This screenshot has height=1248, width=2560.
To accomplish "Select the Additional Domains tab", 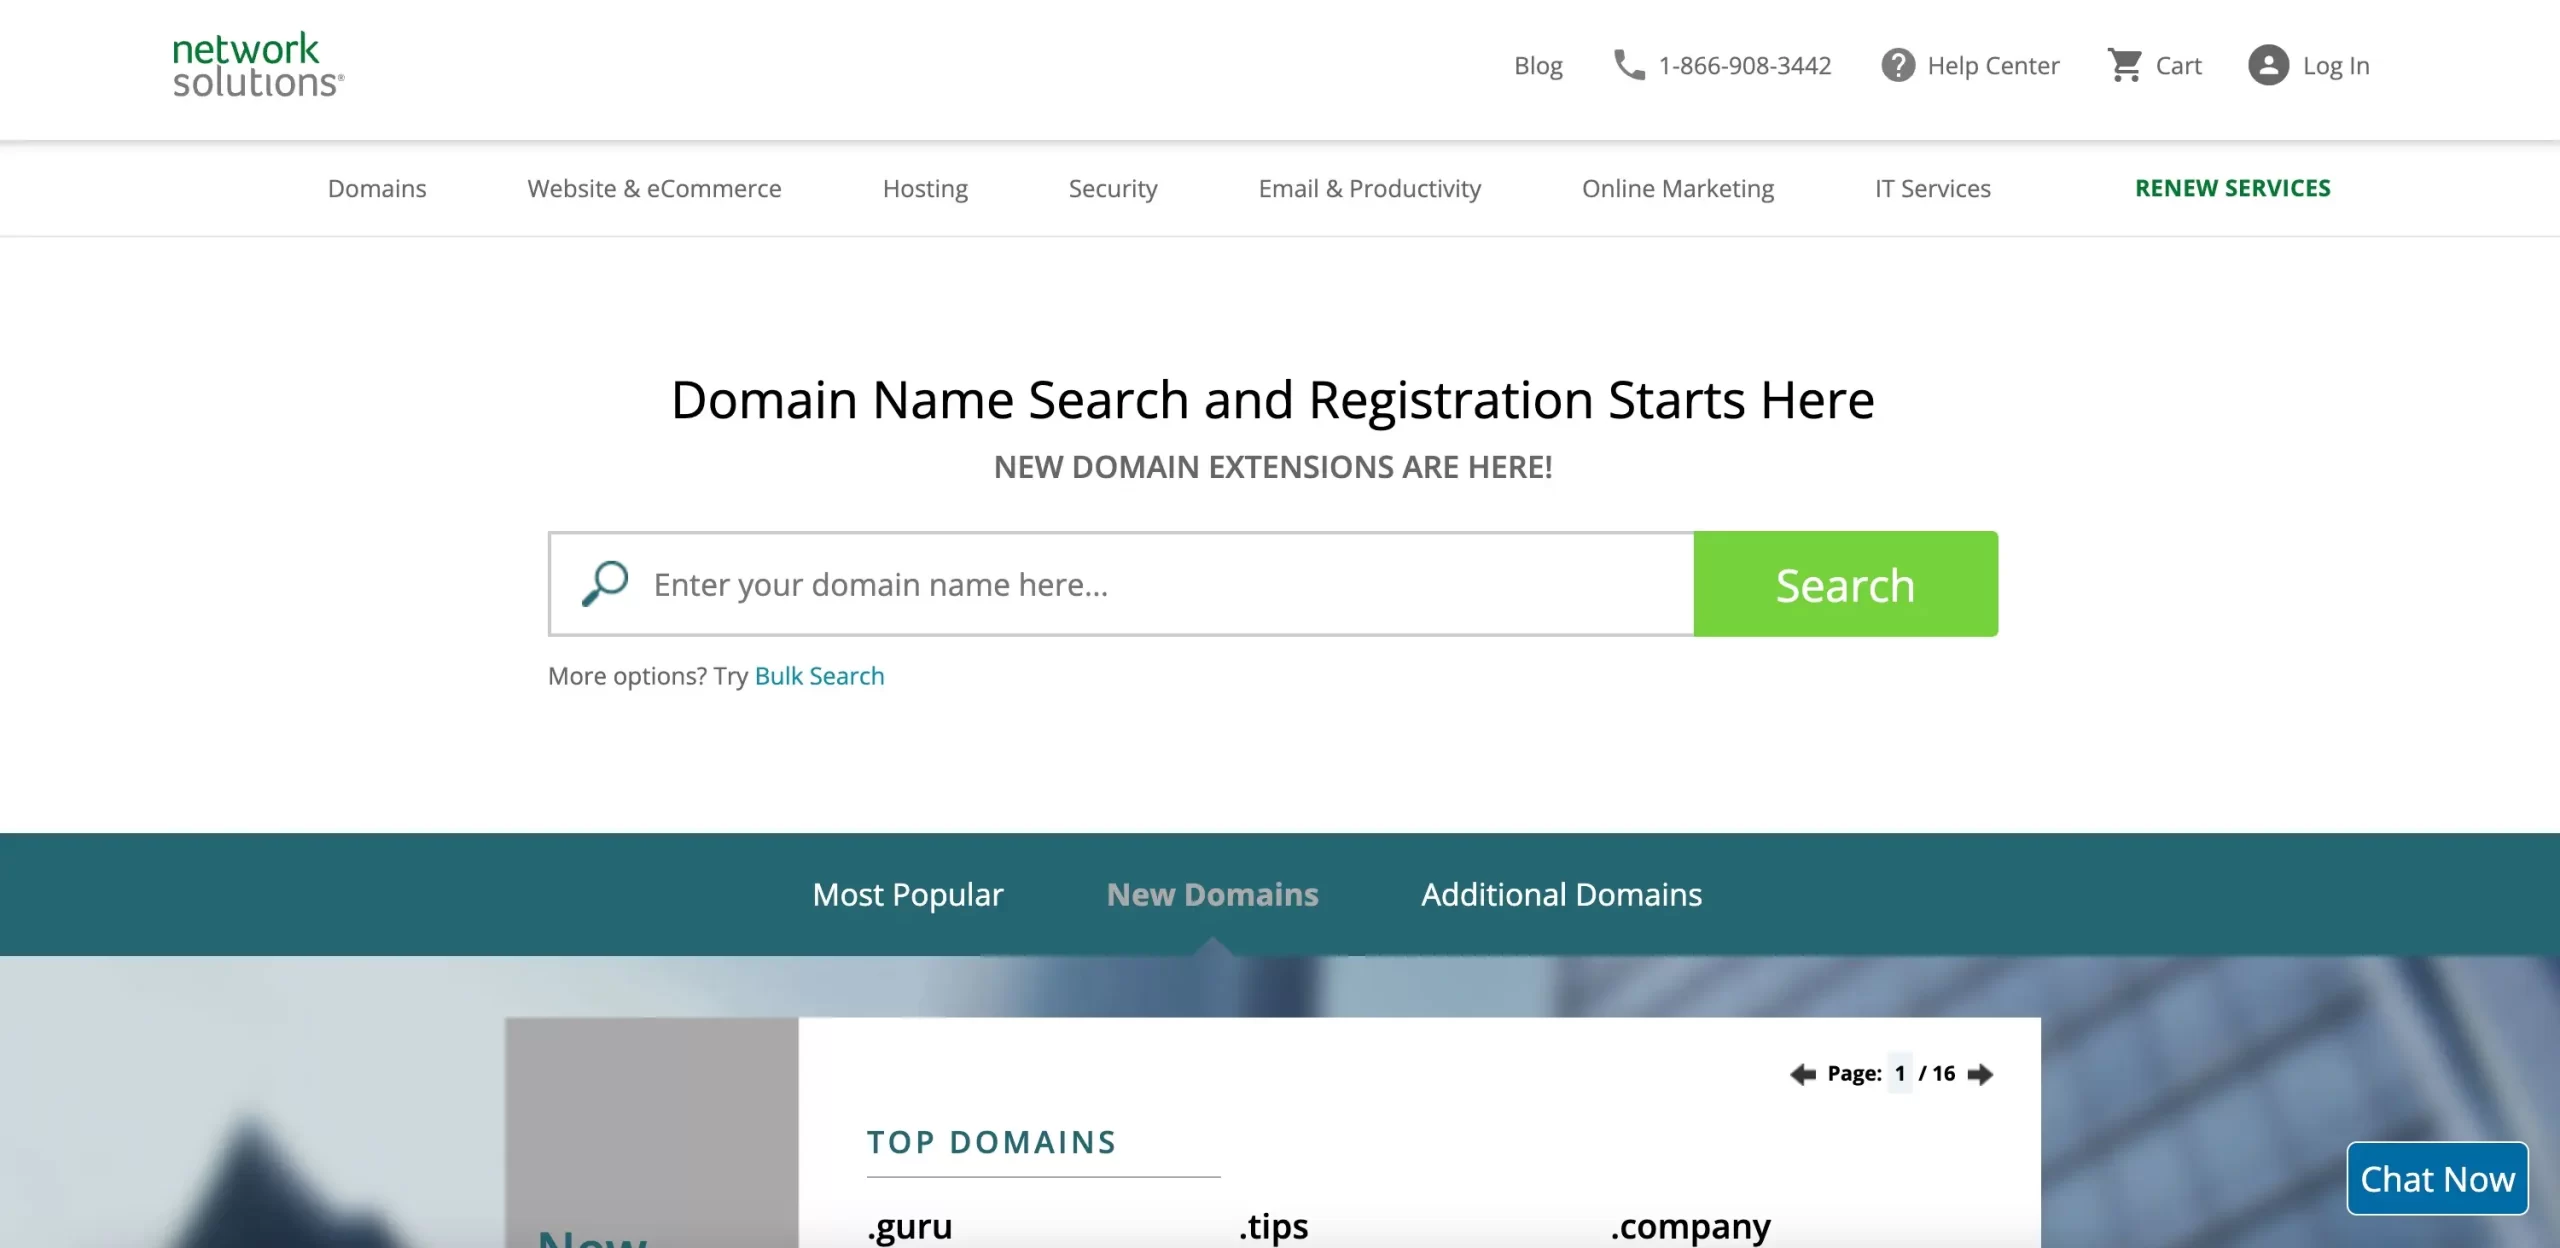I will point(1561,894).
